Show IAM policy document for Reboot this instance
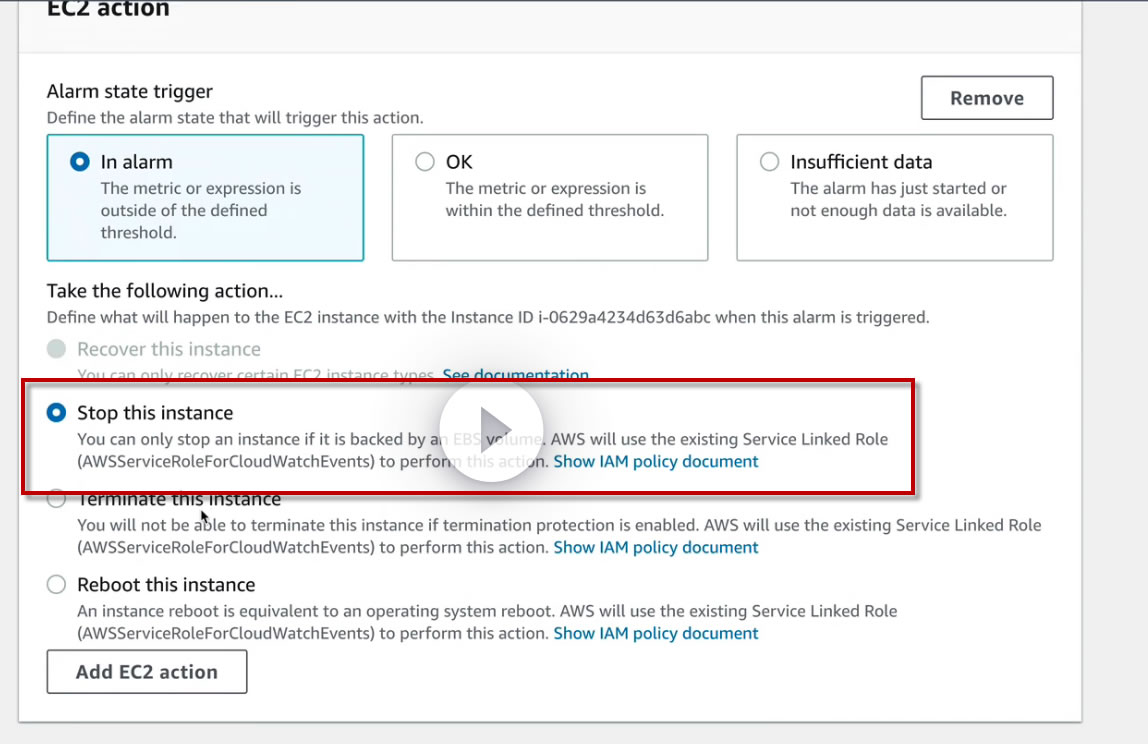 click(x=656, y=633)
